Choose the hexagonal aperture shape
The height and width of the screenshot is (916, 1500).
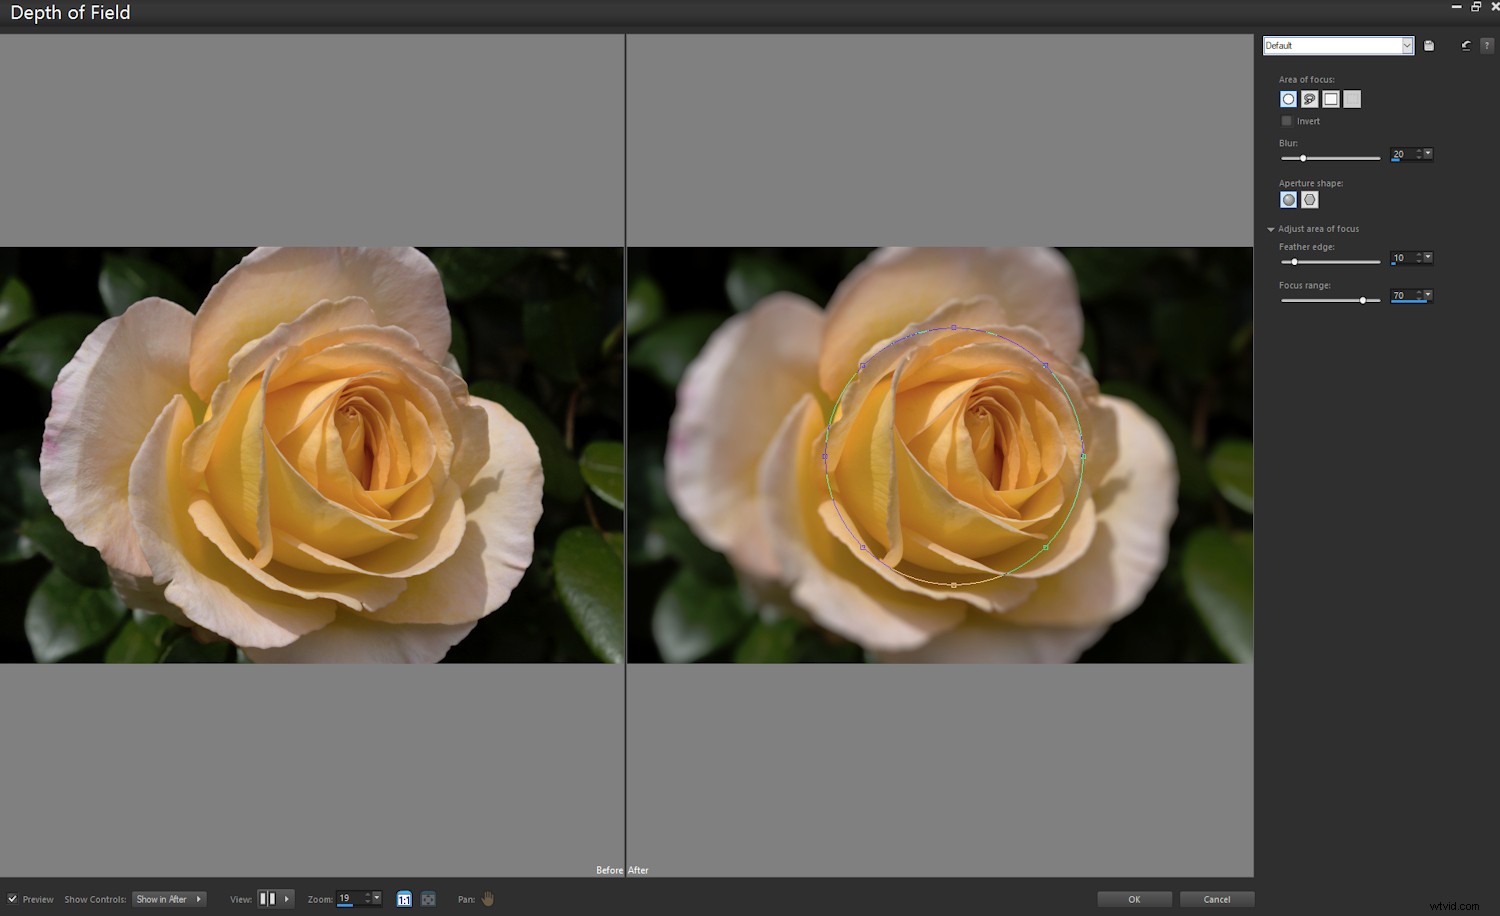[1310, 199]
